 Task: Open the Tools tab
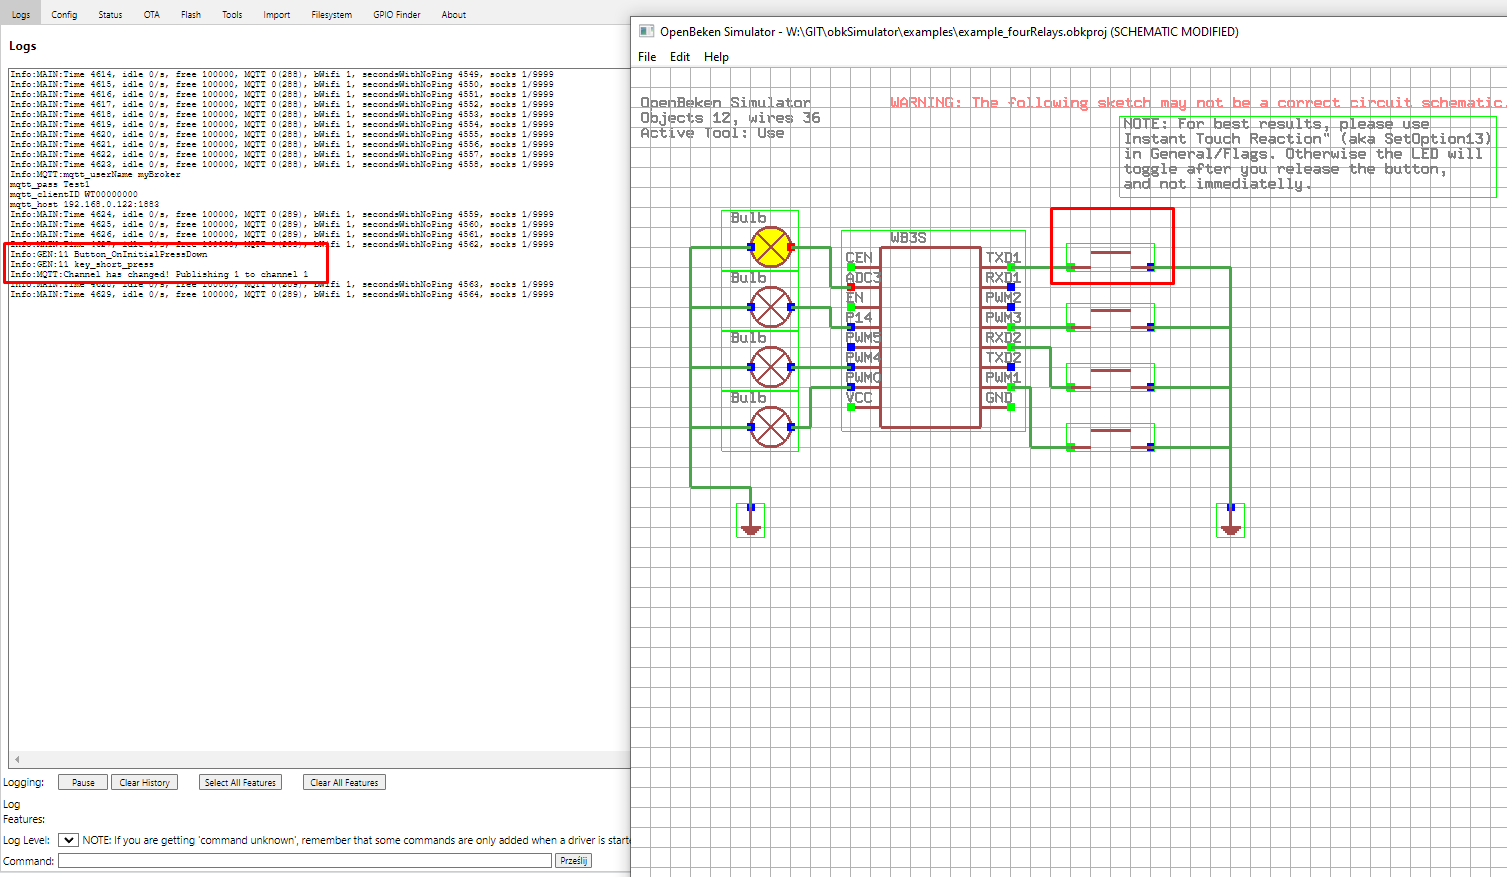point(232,15)
